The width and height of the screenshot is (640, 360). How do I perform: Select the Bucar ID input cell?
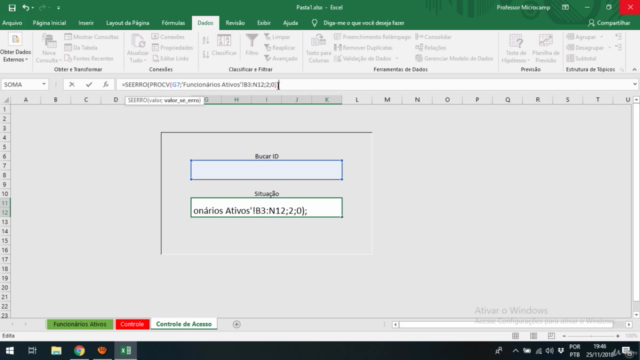click(x=267, y=170)
